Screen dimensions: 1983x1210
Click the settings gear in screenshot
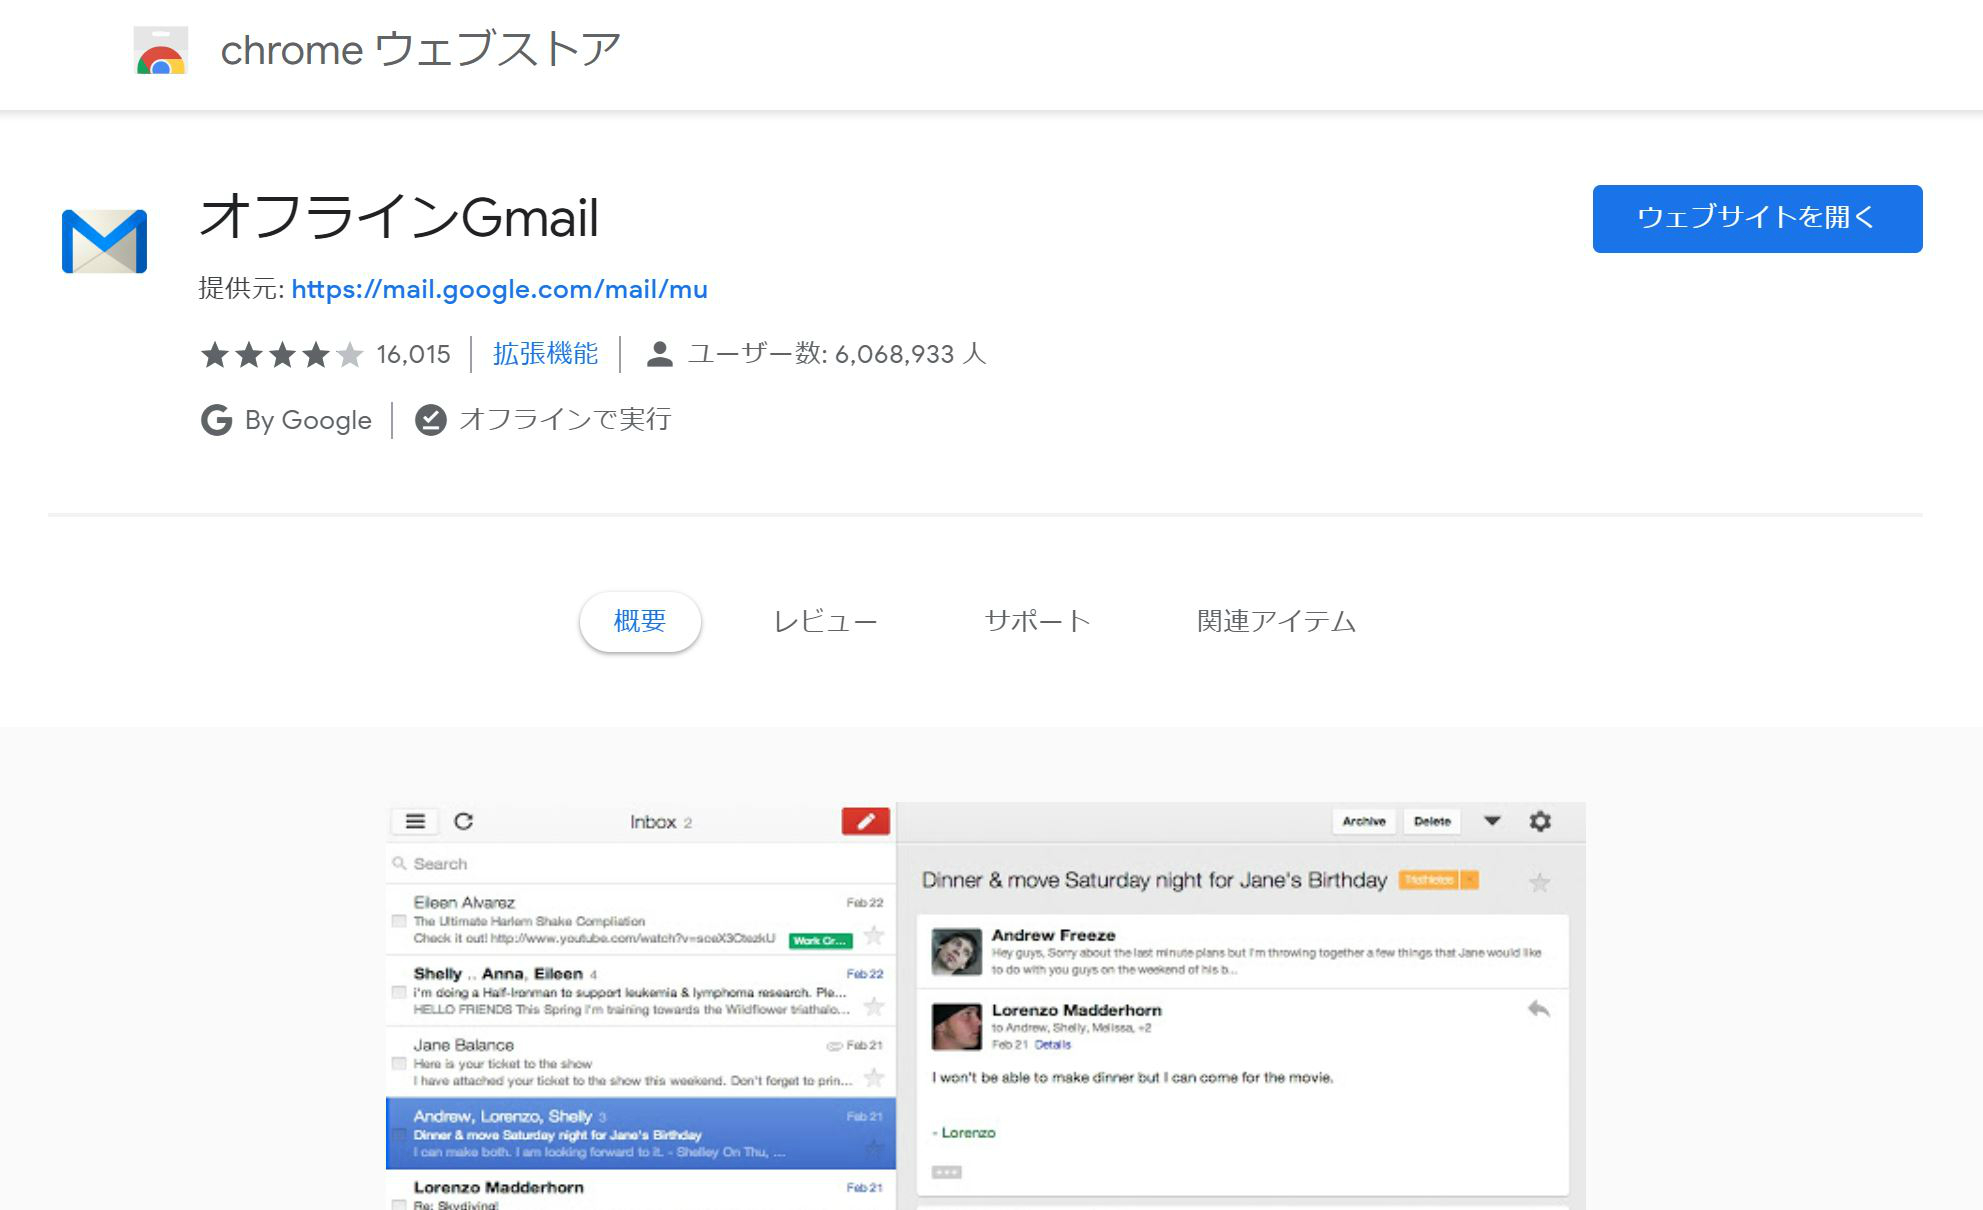(x=1540, y=821)
